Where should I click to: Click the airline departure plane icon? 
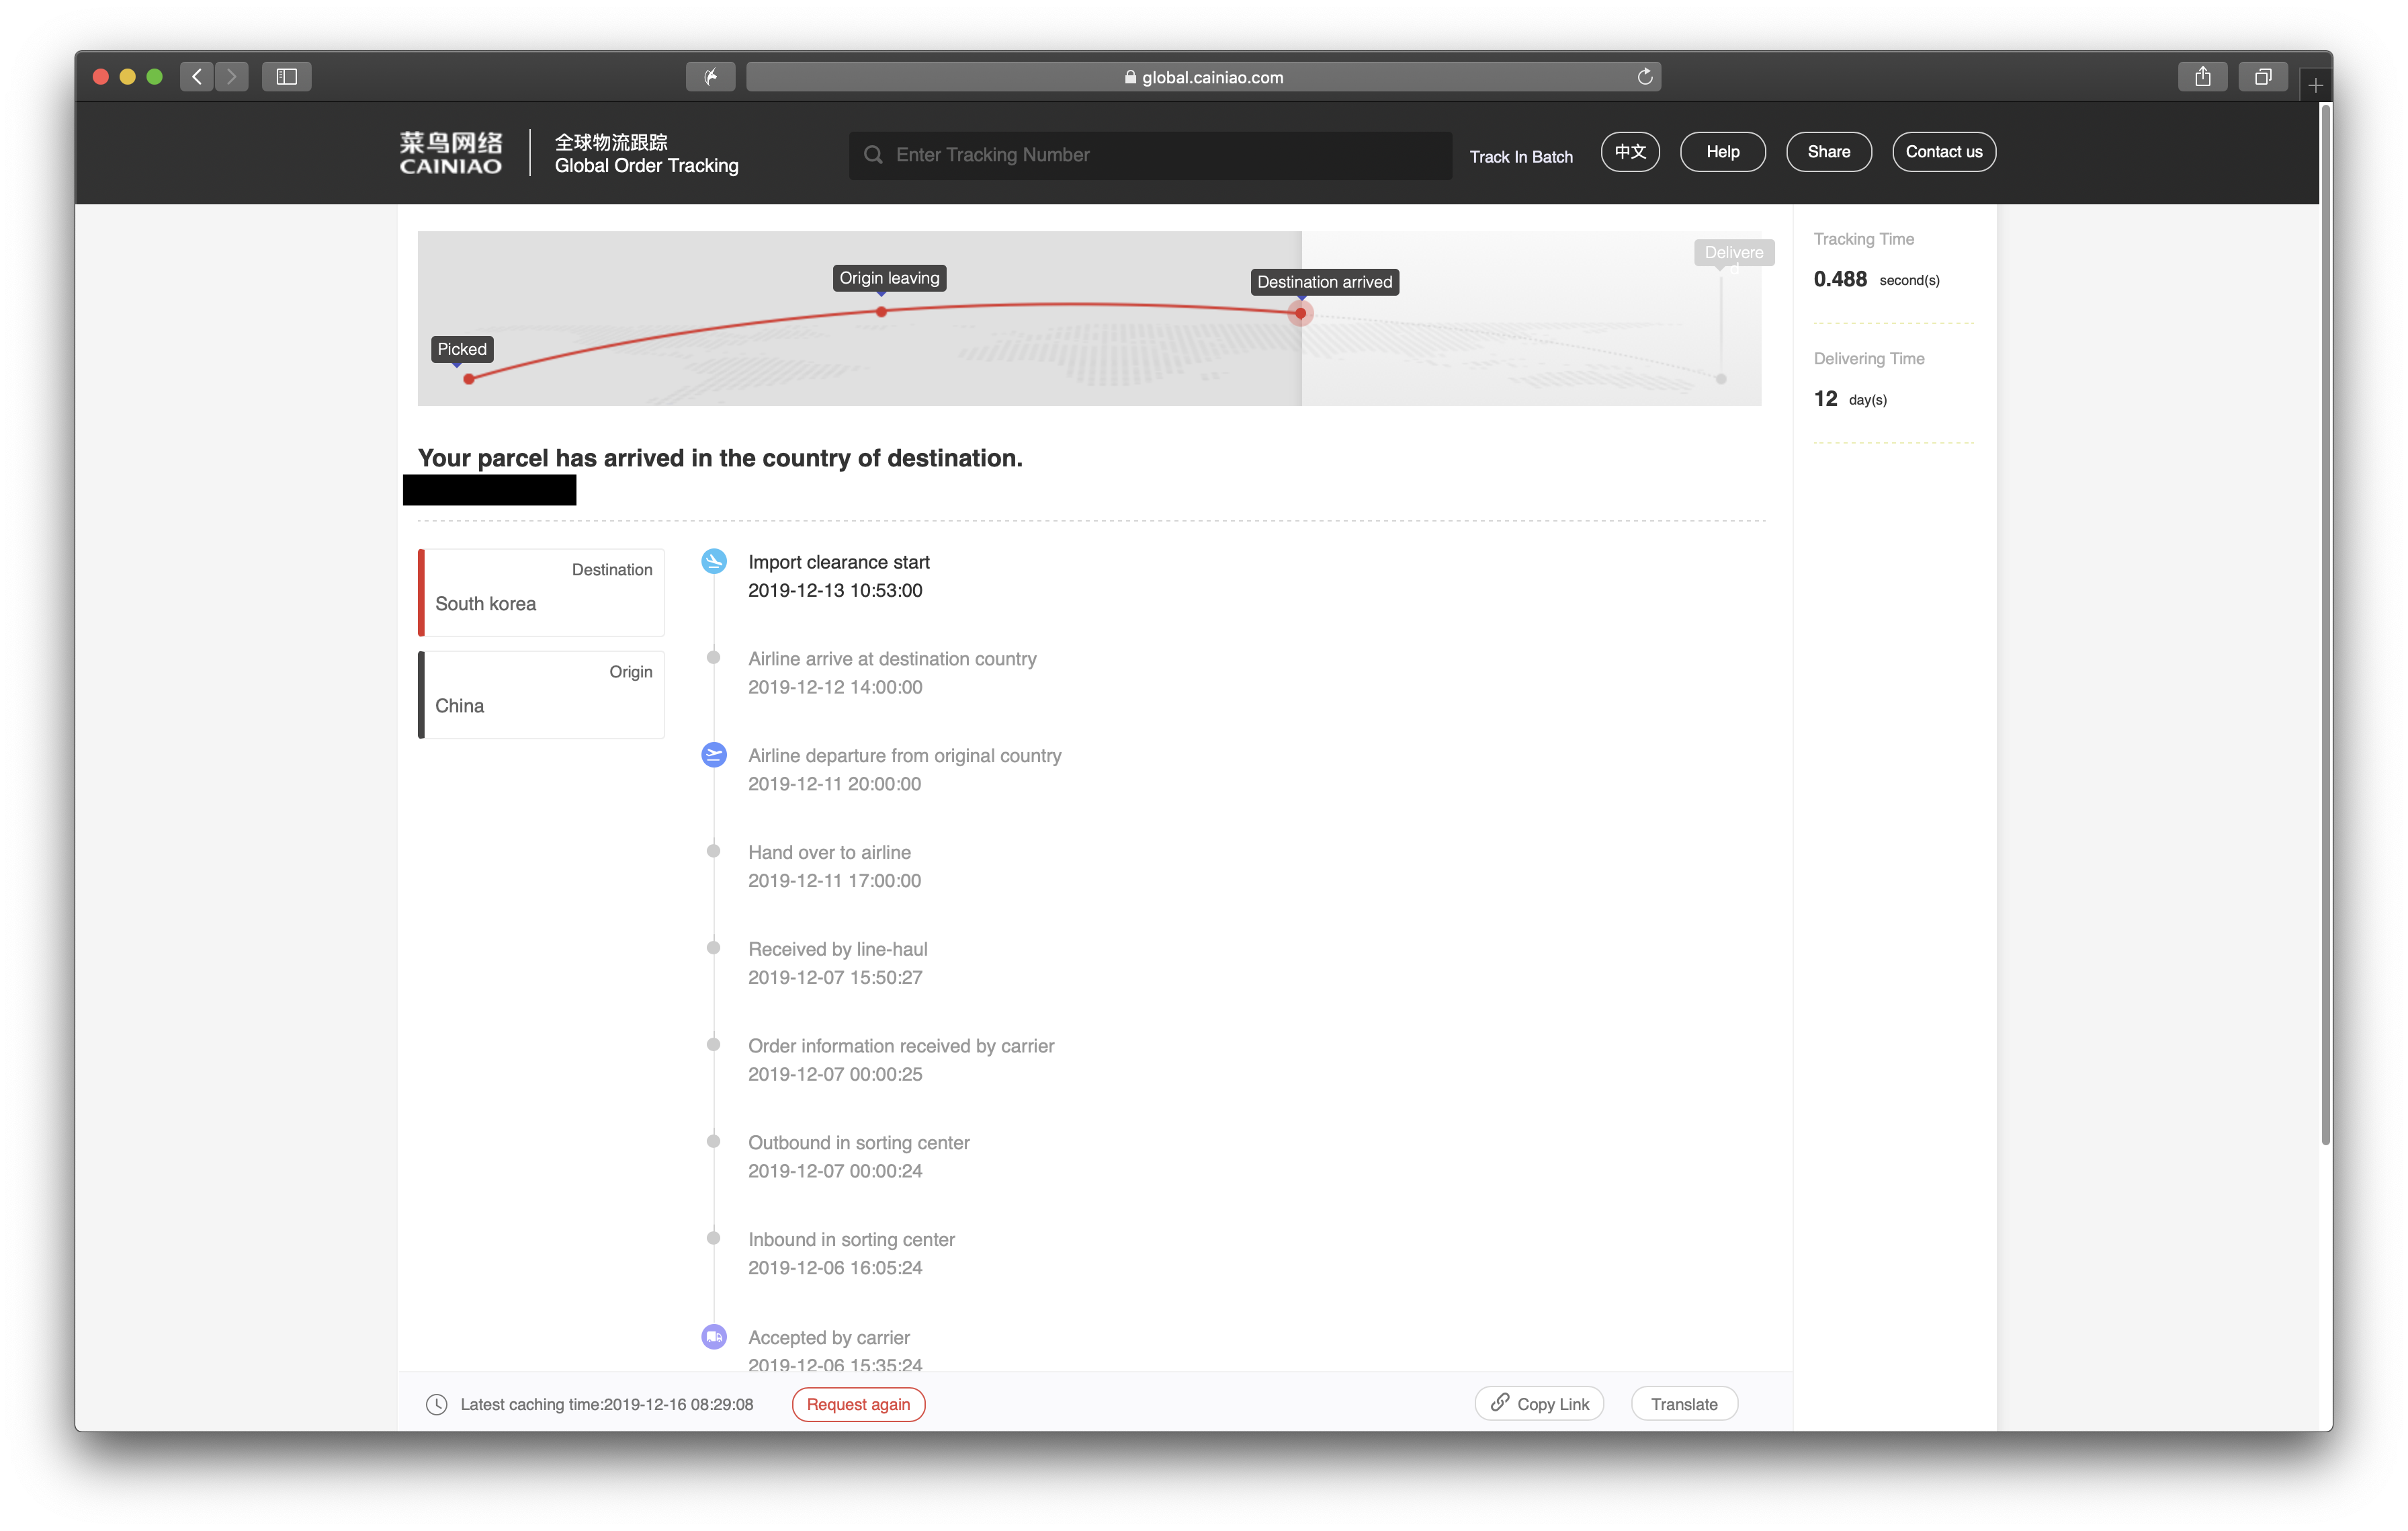(714, 755)
